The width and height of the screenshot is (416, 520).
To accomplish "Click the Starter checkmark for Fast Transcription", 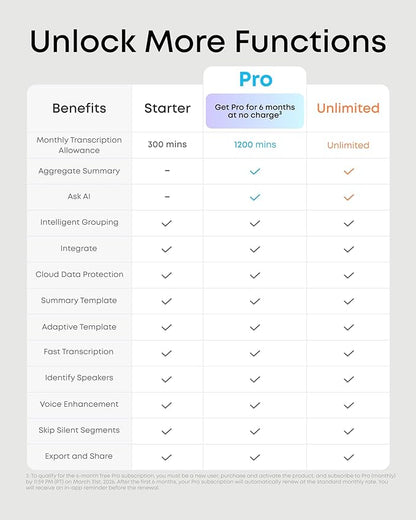I will click(x=167, y=353).
